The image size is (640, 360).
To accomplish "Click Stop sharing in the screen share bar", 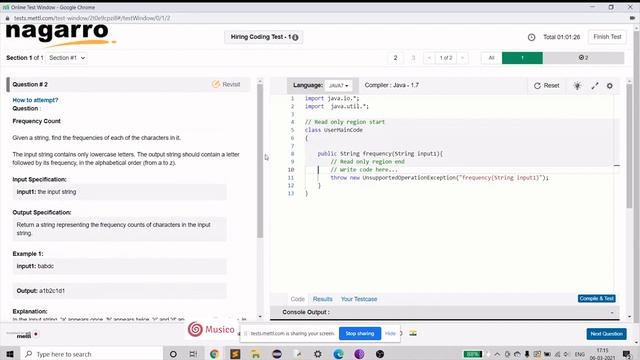I will click(360, 333).
